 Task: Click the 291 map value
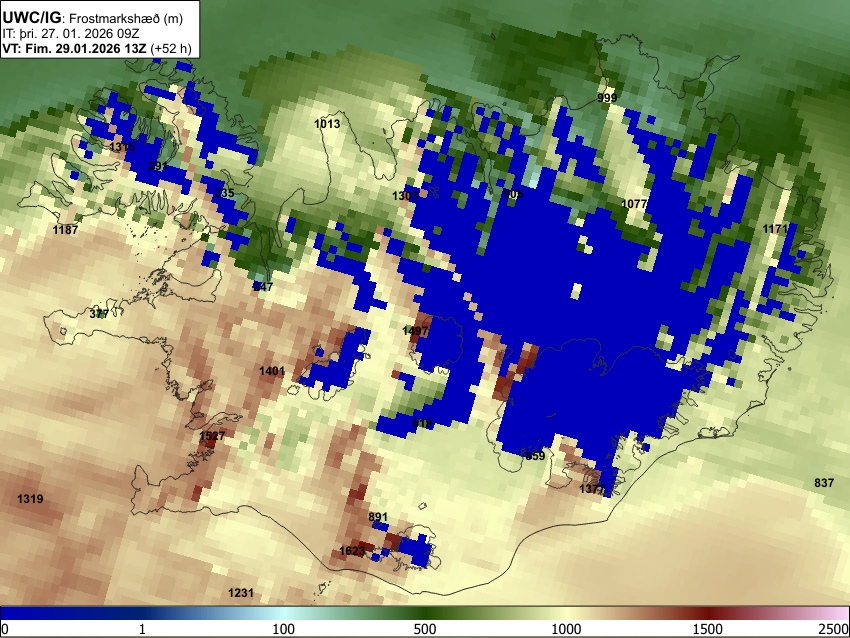pyautogui.click(x=158, y=166)
